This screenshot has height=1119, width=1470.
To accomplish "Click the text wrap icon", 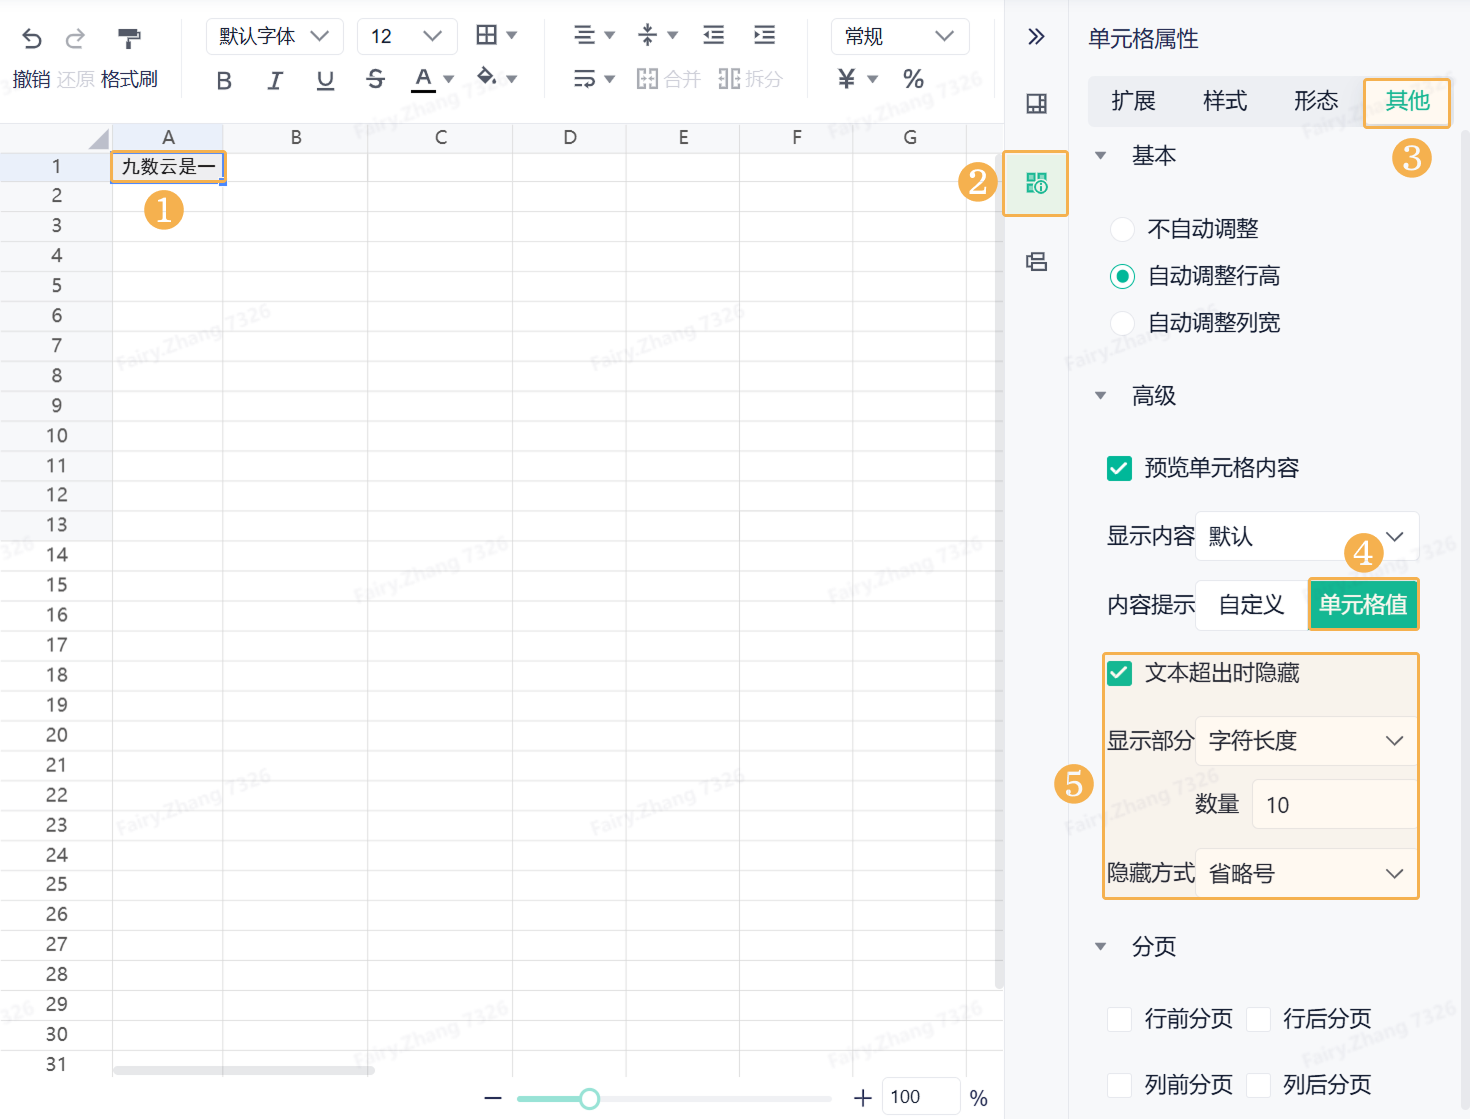I will tap(585, 78).
